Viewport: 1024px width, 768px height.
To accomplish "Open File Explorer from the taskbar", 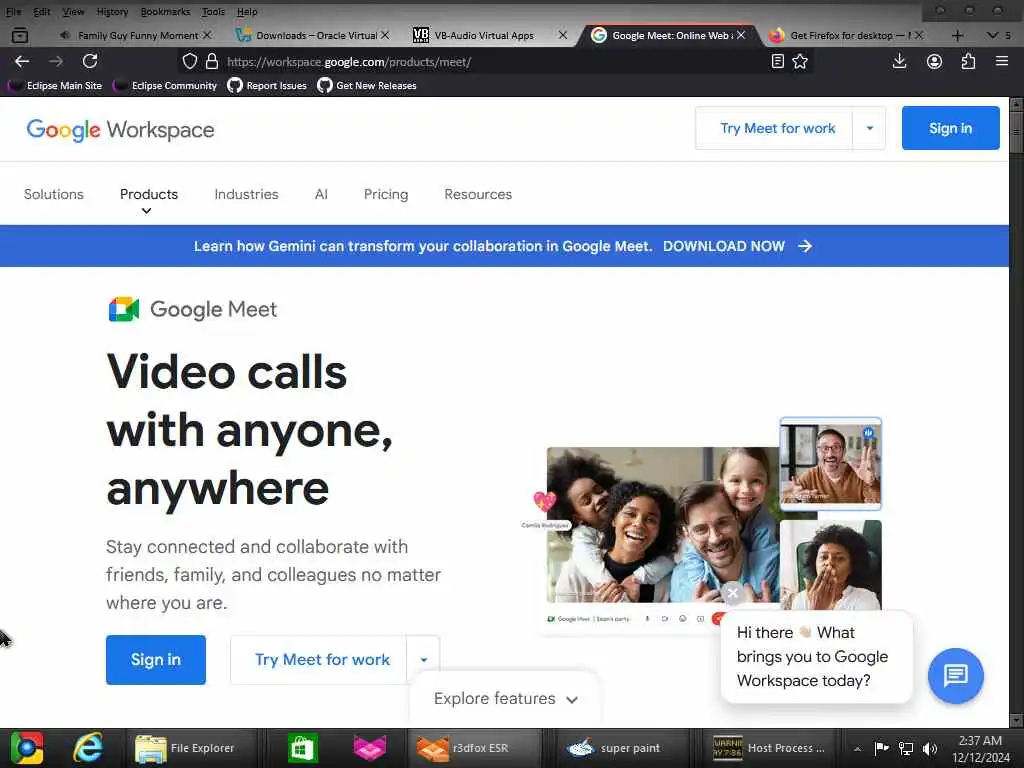I will click(x=193, y=748).
